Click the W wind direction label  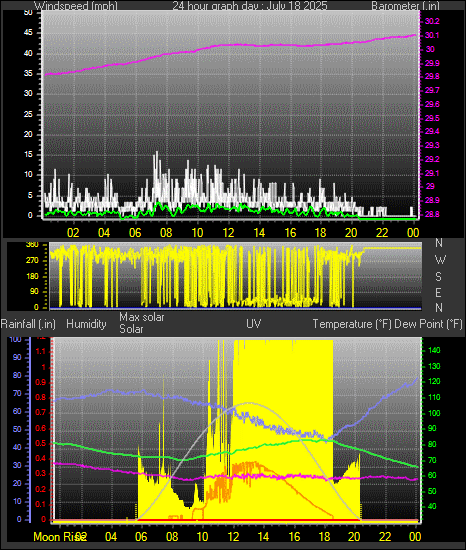440,260
